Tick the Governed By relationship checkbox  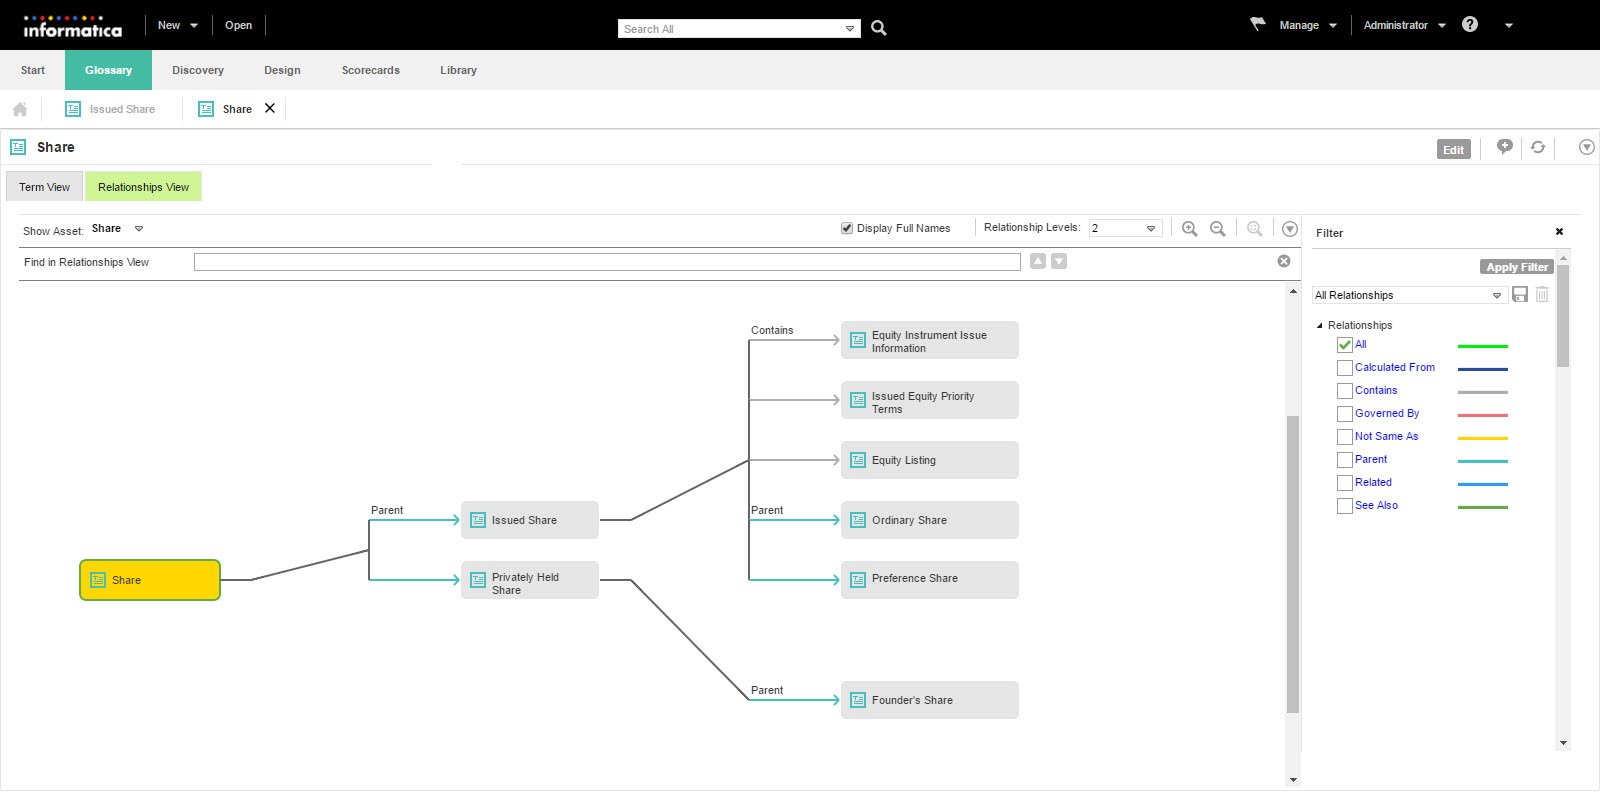click(1345, 414)
